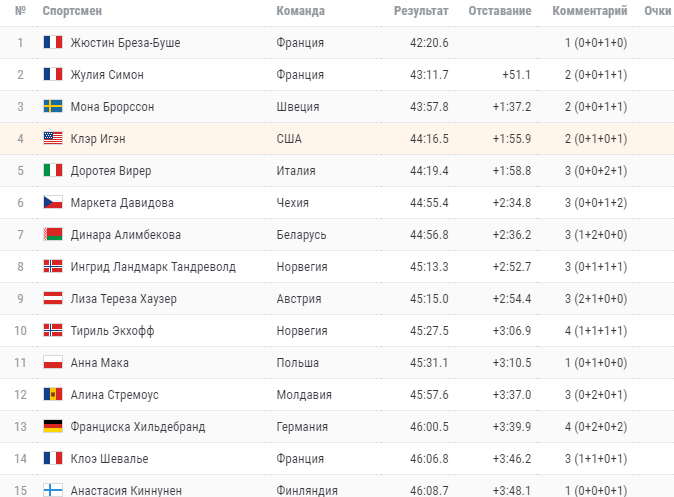The image size is (674, 497).
Task: Click the Команда column header
Action: point(300,11)
